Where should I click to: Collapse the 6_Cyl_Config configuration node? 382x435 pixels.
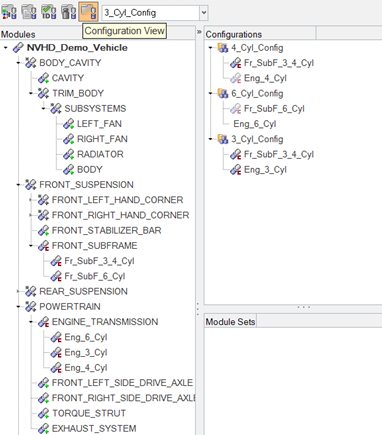click(x=210, y=93)
